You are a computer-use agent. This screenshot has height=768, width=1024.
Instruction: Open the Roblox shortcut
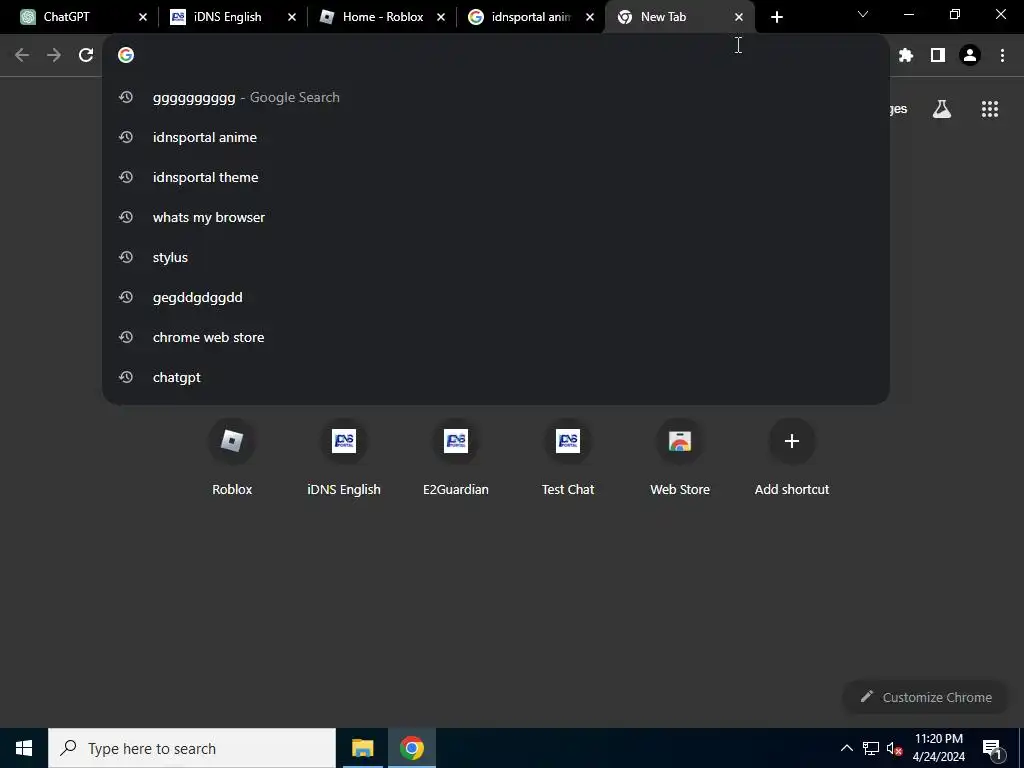(x=232, y=457)
